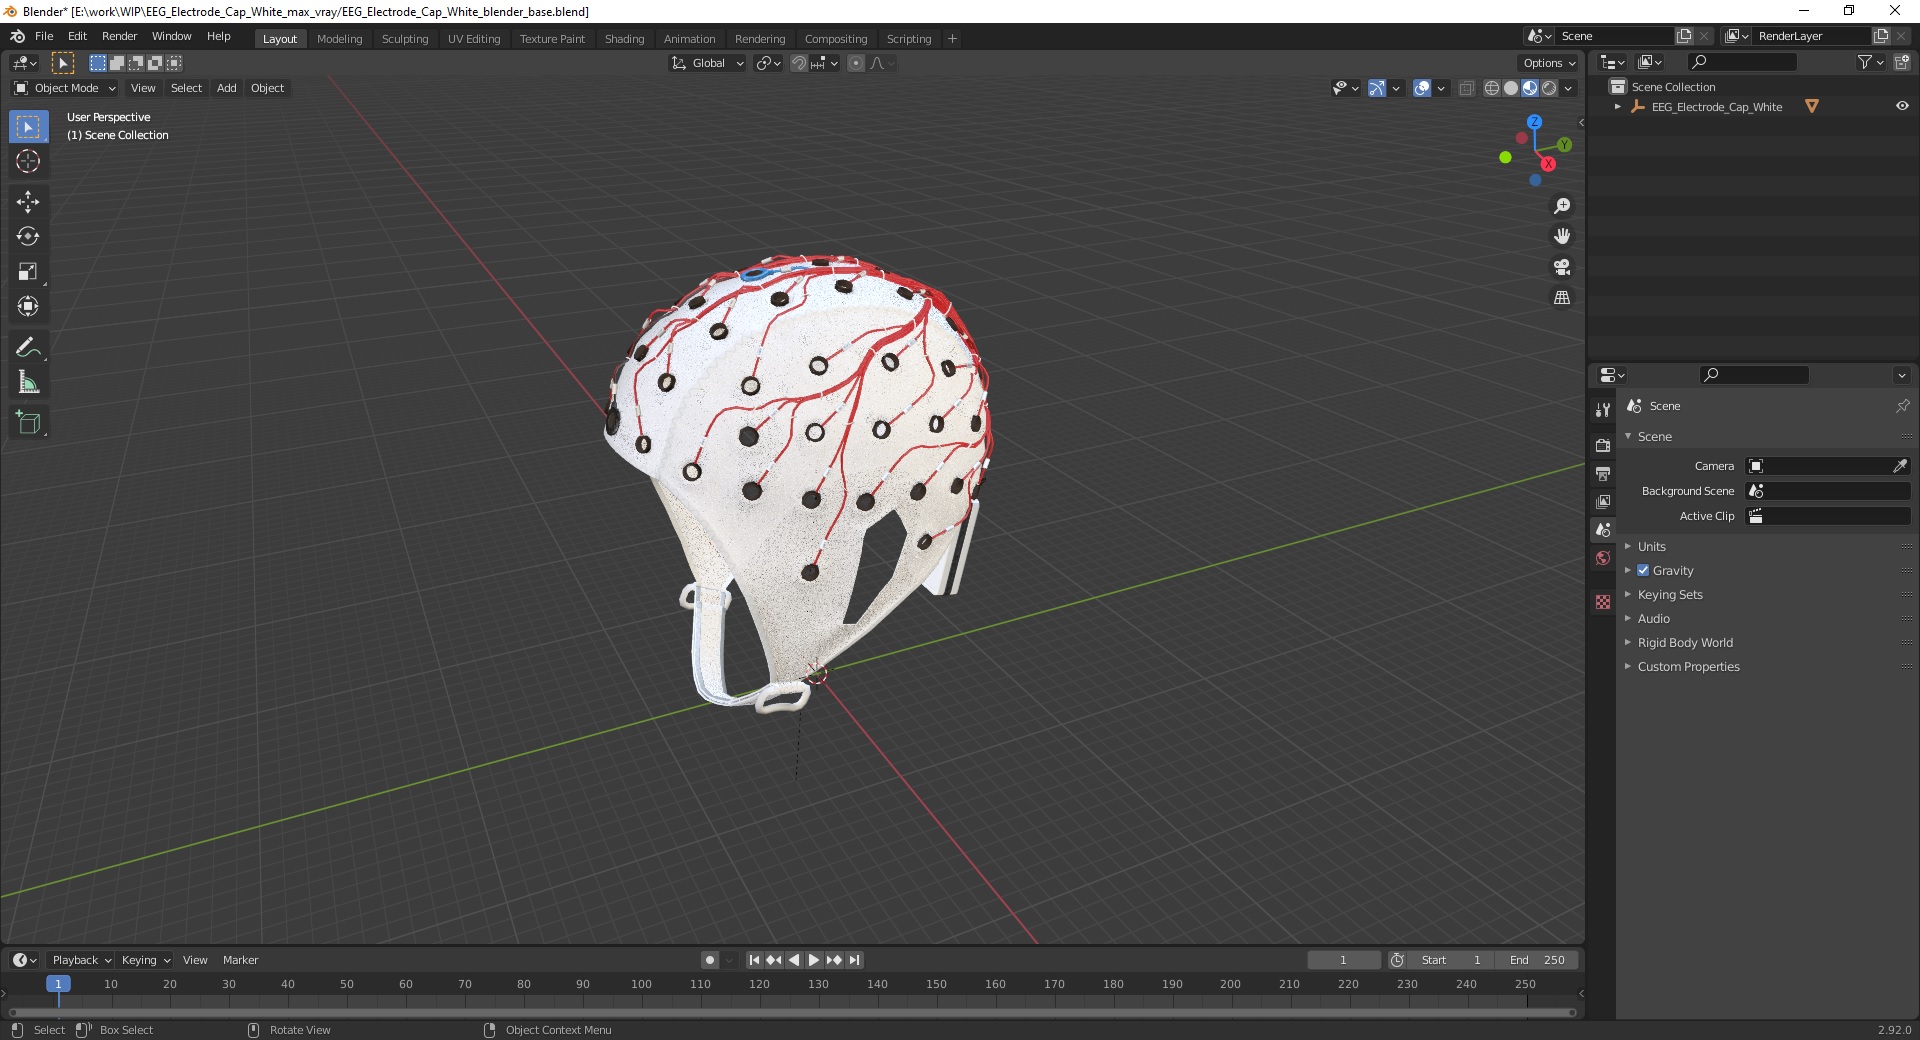Toggle viewport gizmos display
The width and height of the screenshot is (1920, 1040).
[1377, 88]
